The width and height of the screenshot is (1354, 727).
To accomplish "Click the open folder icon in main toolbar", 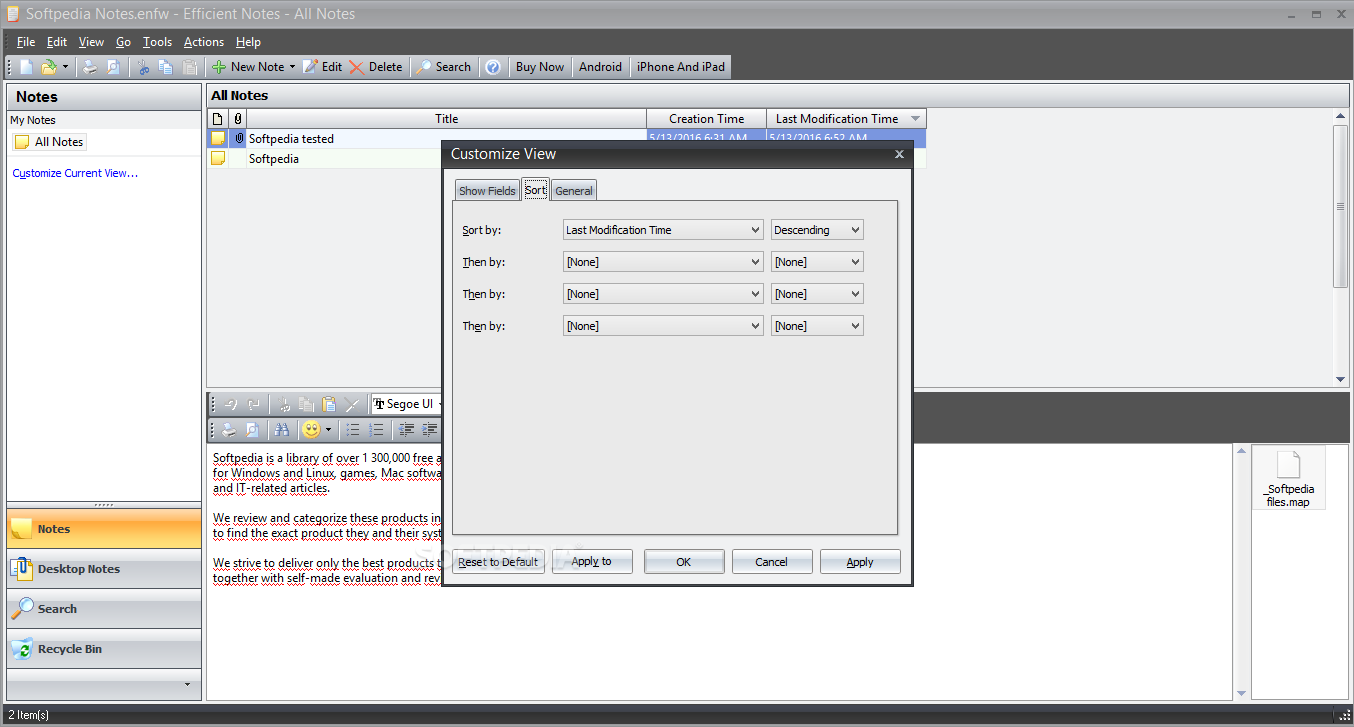I will pyautogui.click(x=48, y=67).
